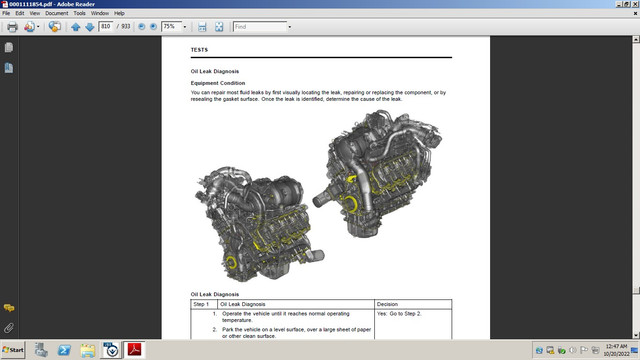Click the email/share globe icon
Image resolution: width=640 pixels, height=360 pixels.
(54, 27)
